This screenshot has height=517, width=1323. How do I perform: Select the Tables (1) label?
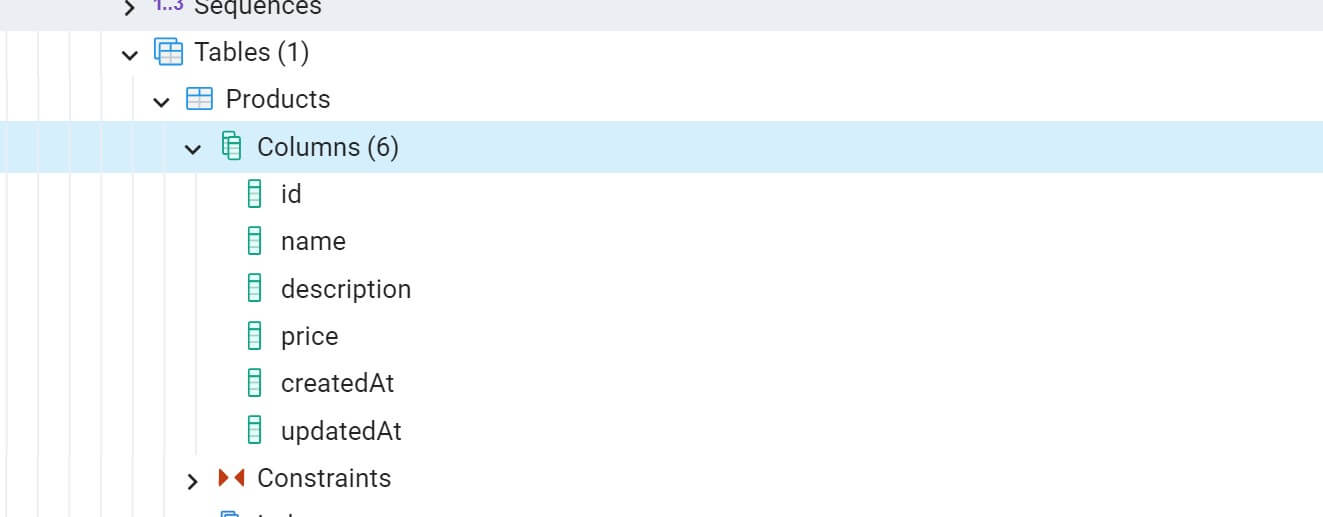pyautogui.click(x=252, y=52)
